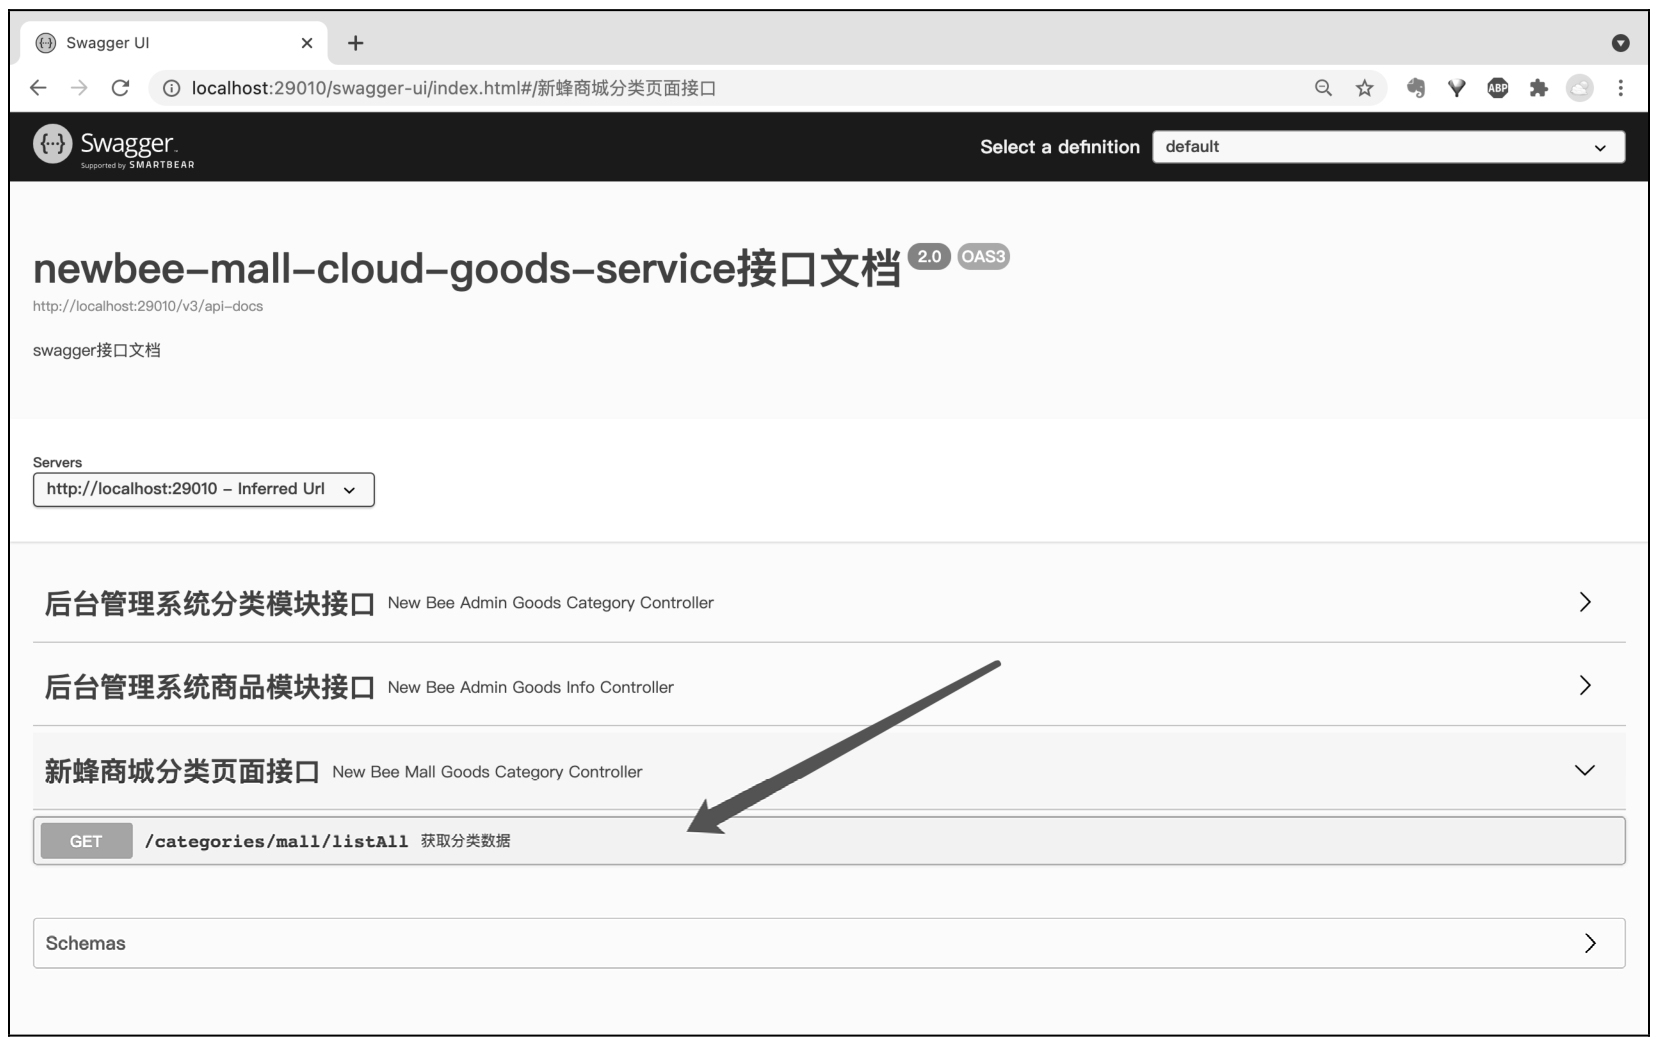Close the Swagger UI tab
The image size is (1658, 1045).
point(307,43)
